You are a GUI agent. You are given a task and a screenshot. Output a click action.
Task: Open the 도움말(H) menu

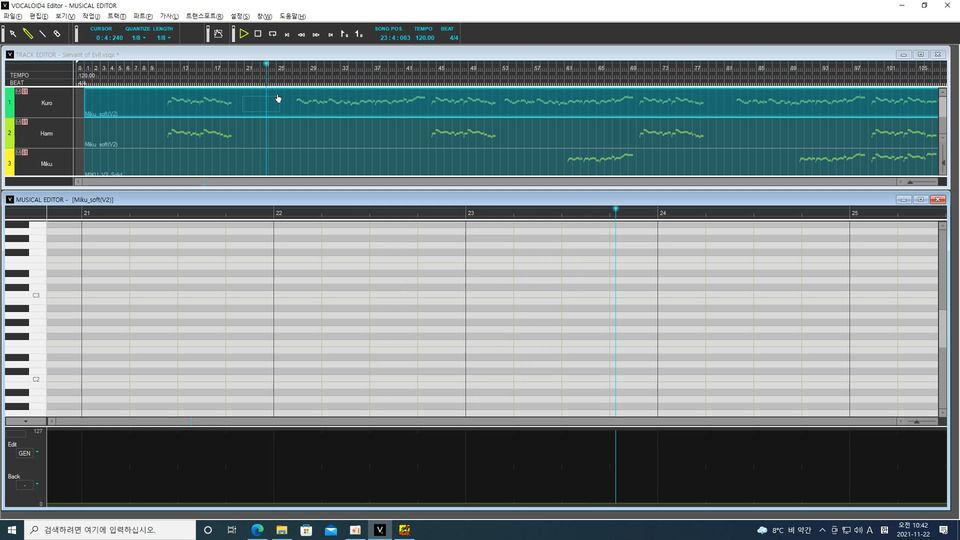coord(292,17)
